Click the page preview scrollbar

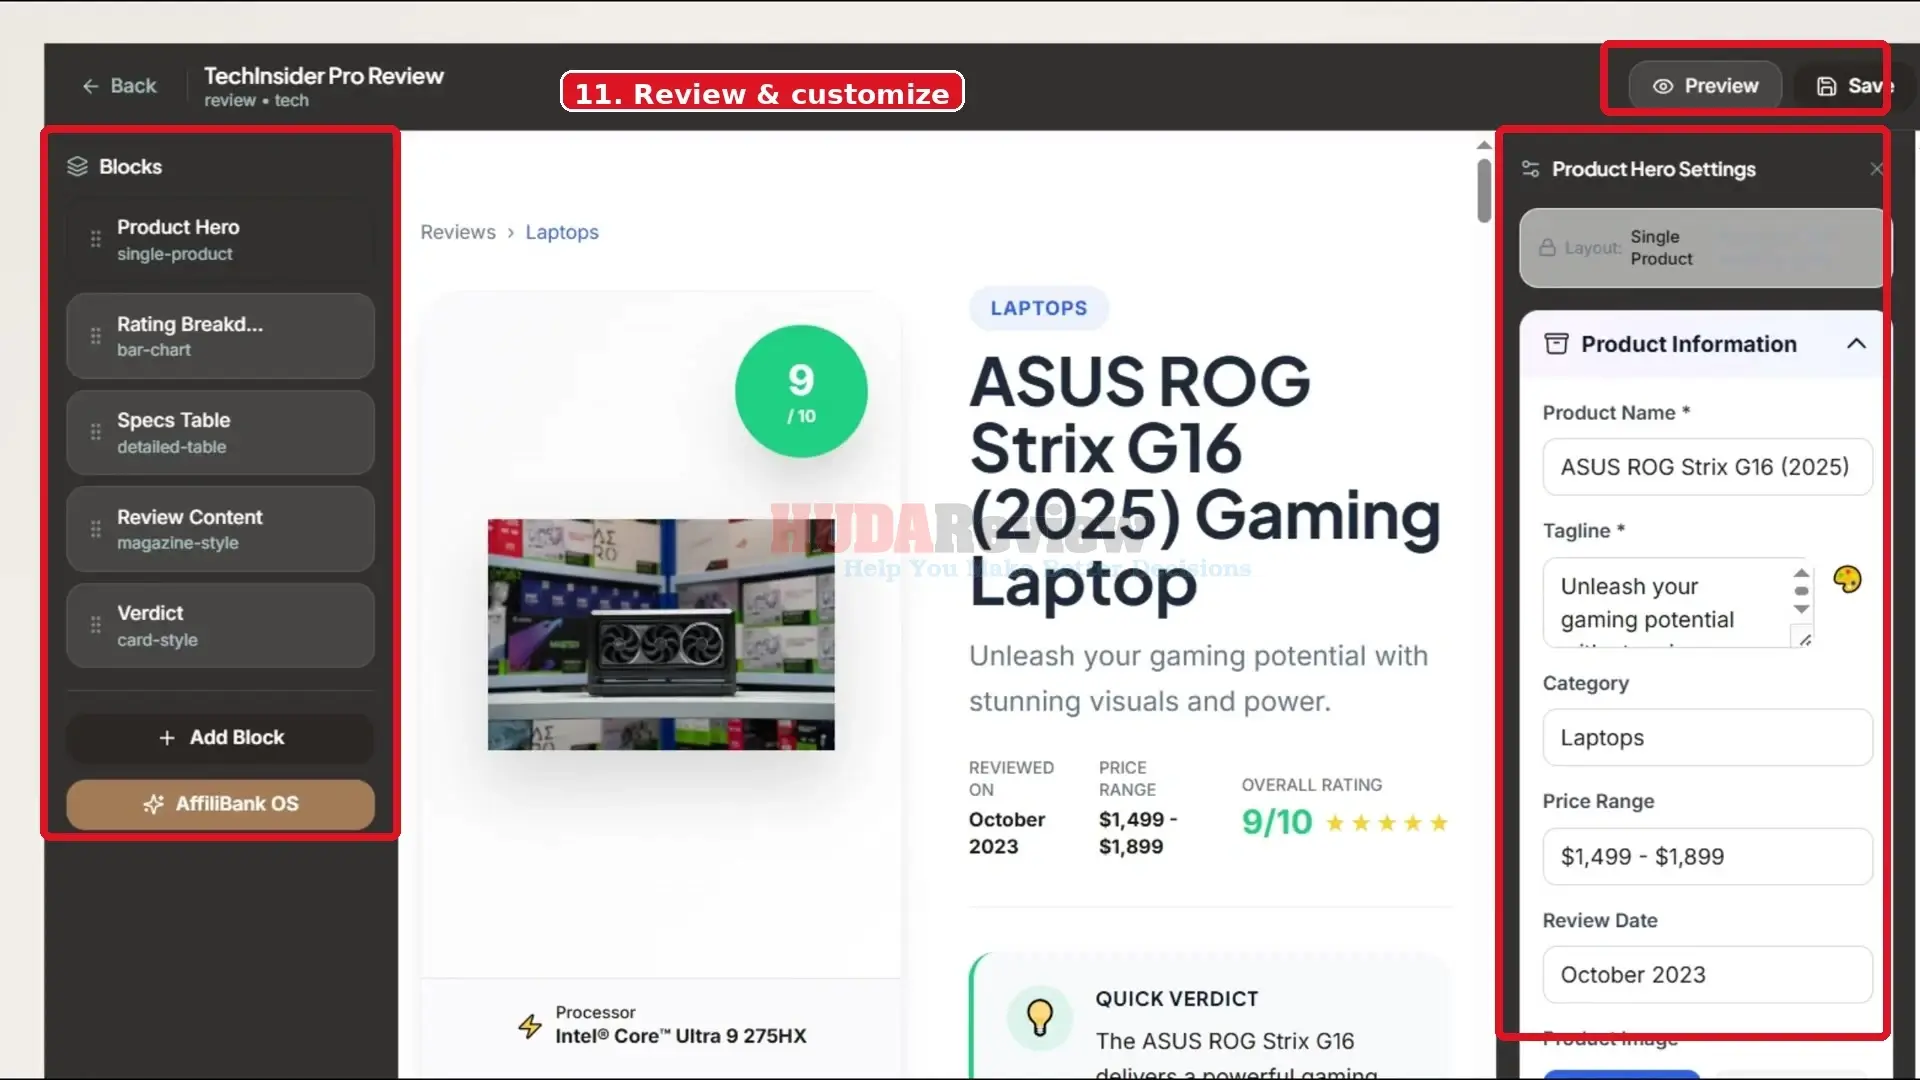(x=1484, y=189)
